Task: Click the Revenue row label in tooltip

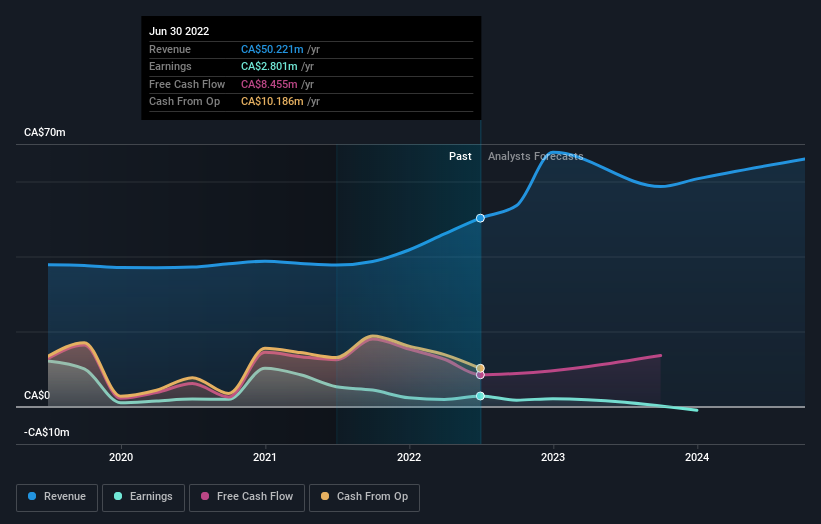Action: tap(170, 49)
